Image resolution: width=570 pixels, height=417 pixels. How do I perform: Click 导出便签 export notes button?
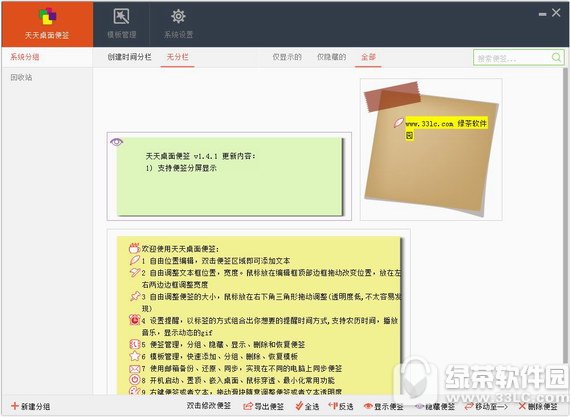coord(264,406)
